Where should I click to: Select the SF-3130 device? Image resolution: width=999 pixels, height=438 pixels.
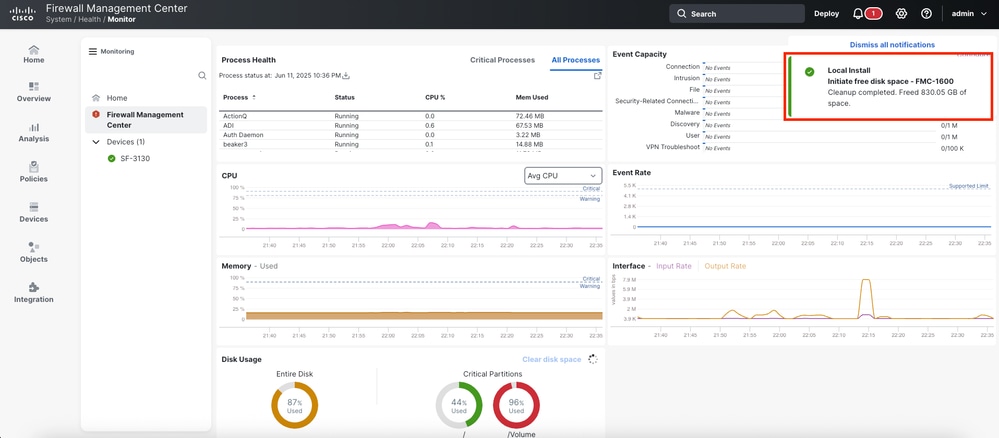[x=135, y=158]
